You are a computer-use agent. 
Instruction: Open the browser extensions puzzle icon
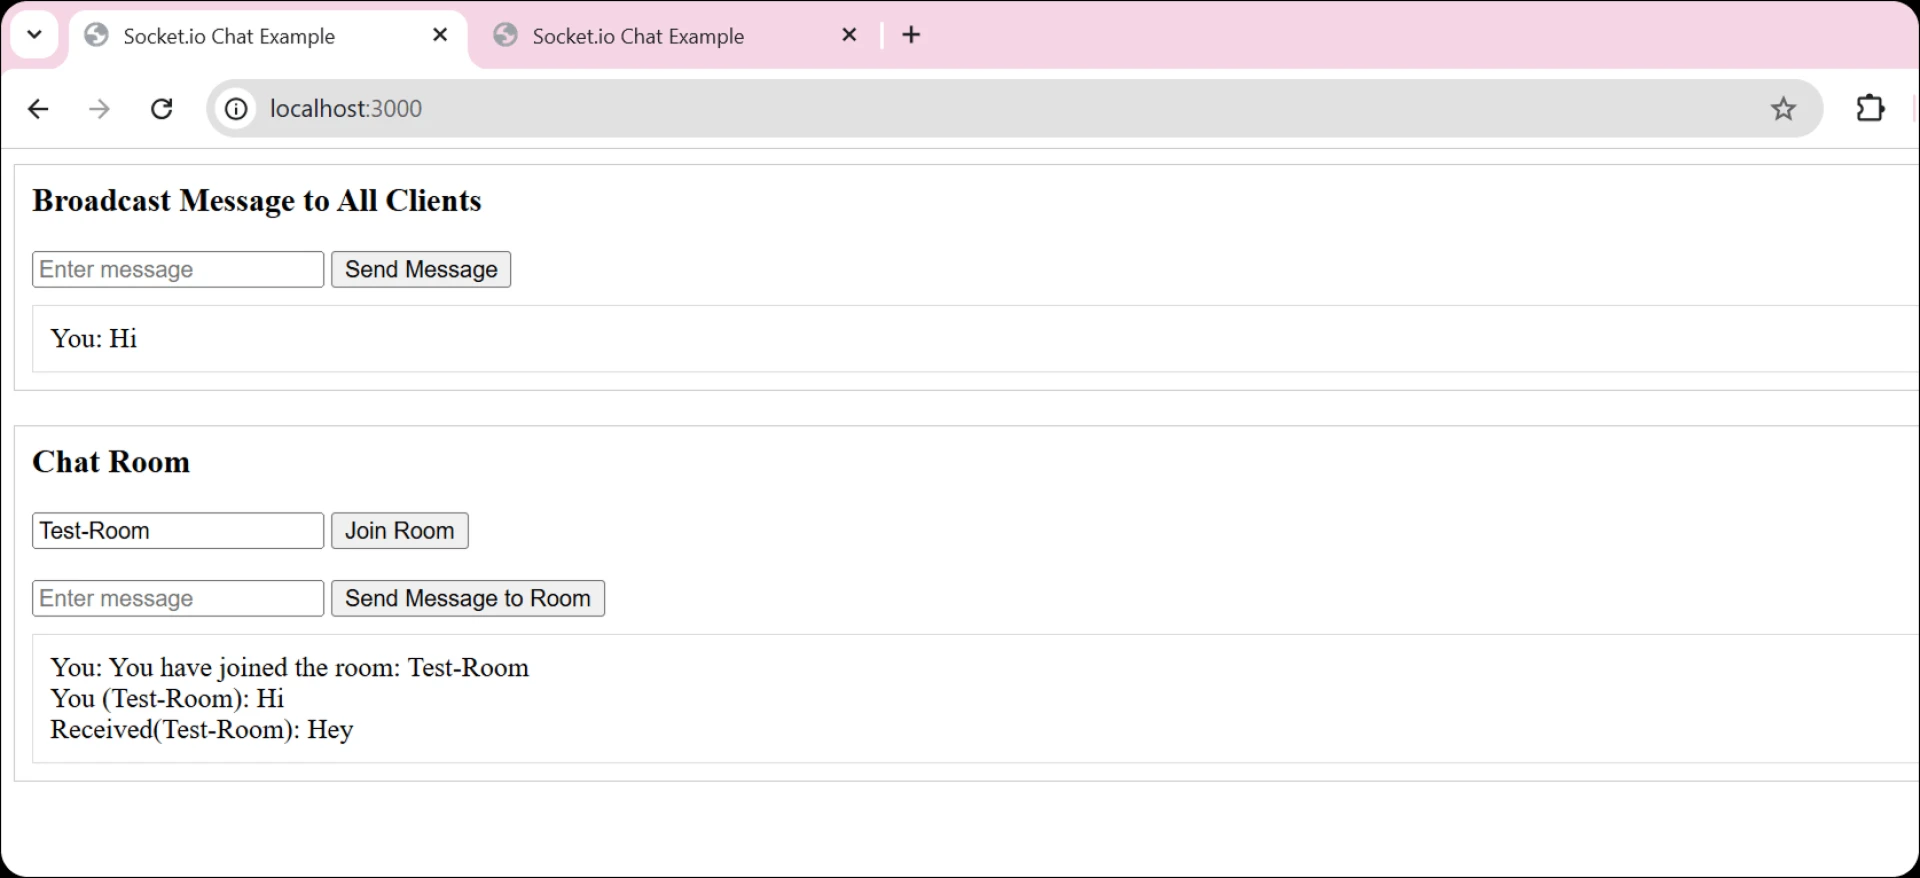1870,108
